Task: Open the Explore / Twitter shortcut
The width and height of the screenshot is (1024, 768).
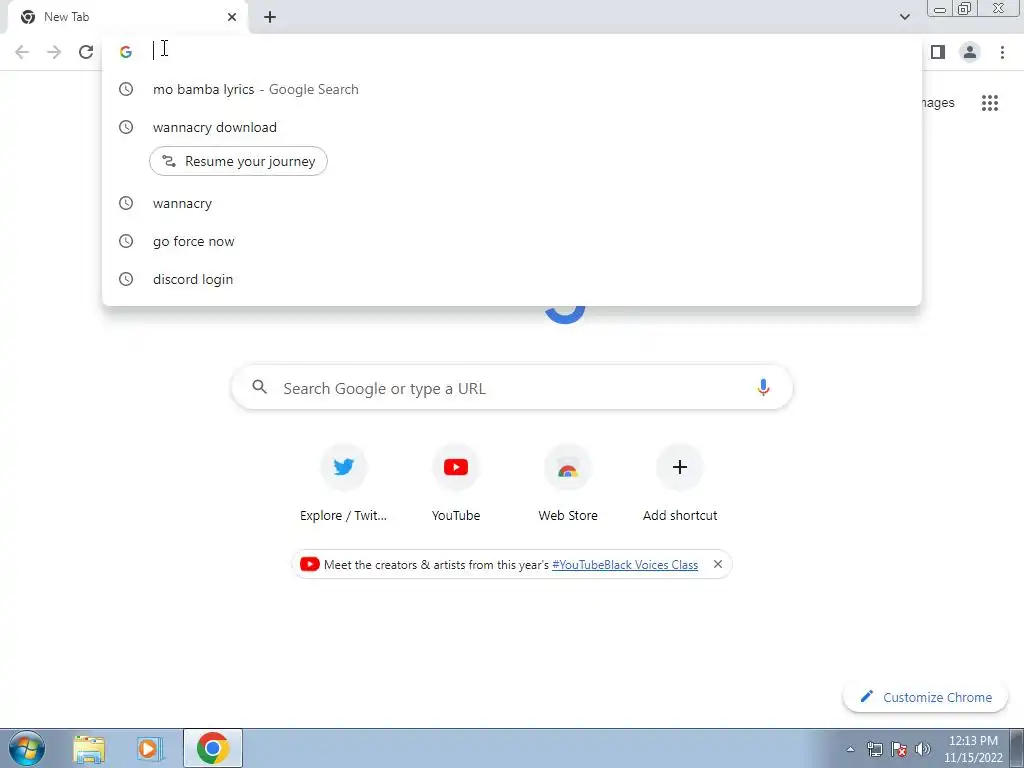Action: pos(344,484)
